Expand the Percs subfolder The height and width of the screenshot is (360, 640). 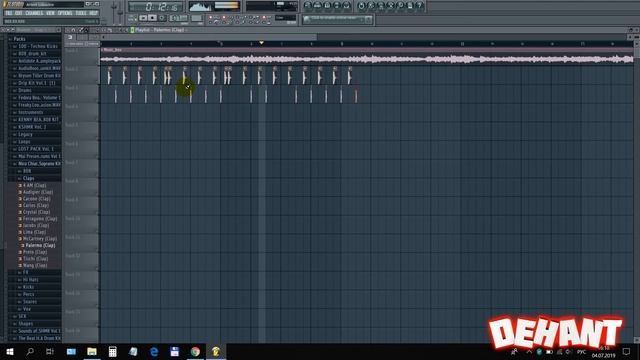(x=28, y=294)
